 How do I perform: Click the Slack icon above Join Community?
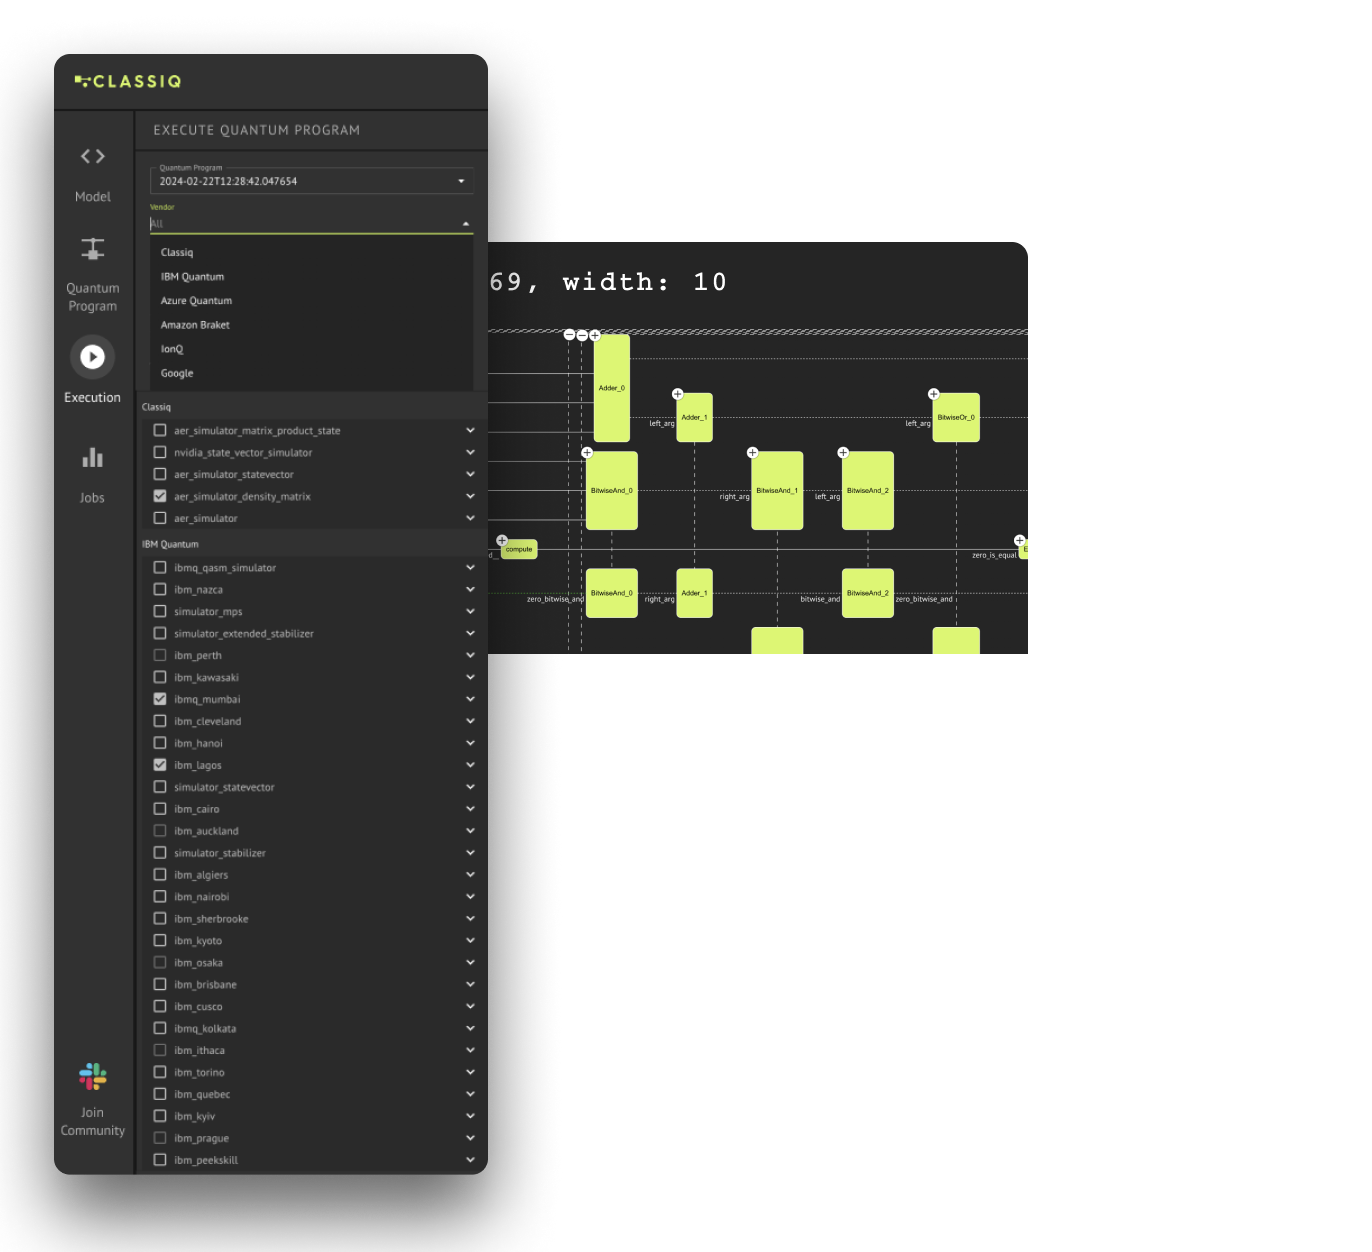[x=92, y=1077]
